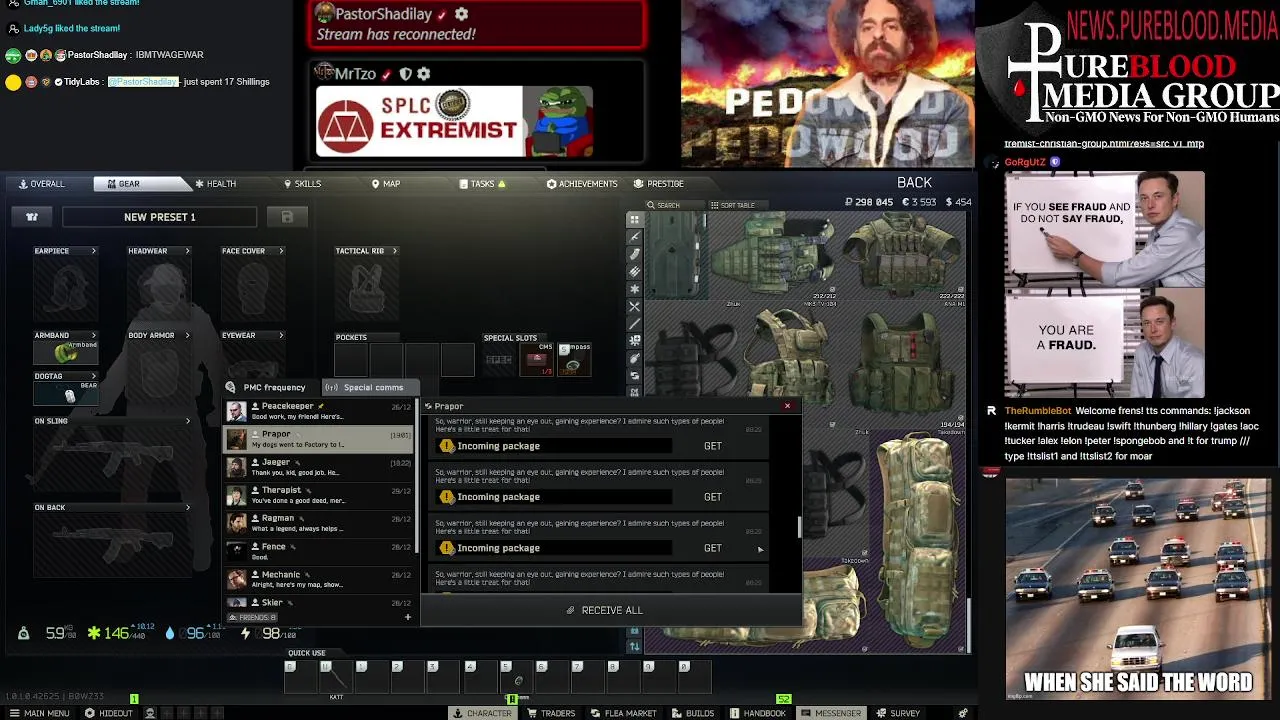Click the save preset floppy disk icon

coord(287,217)
